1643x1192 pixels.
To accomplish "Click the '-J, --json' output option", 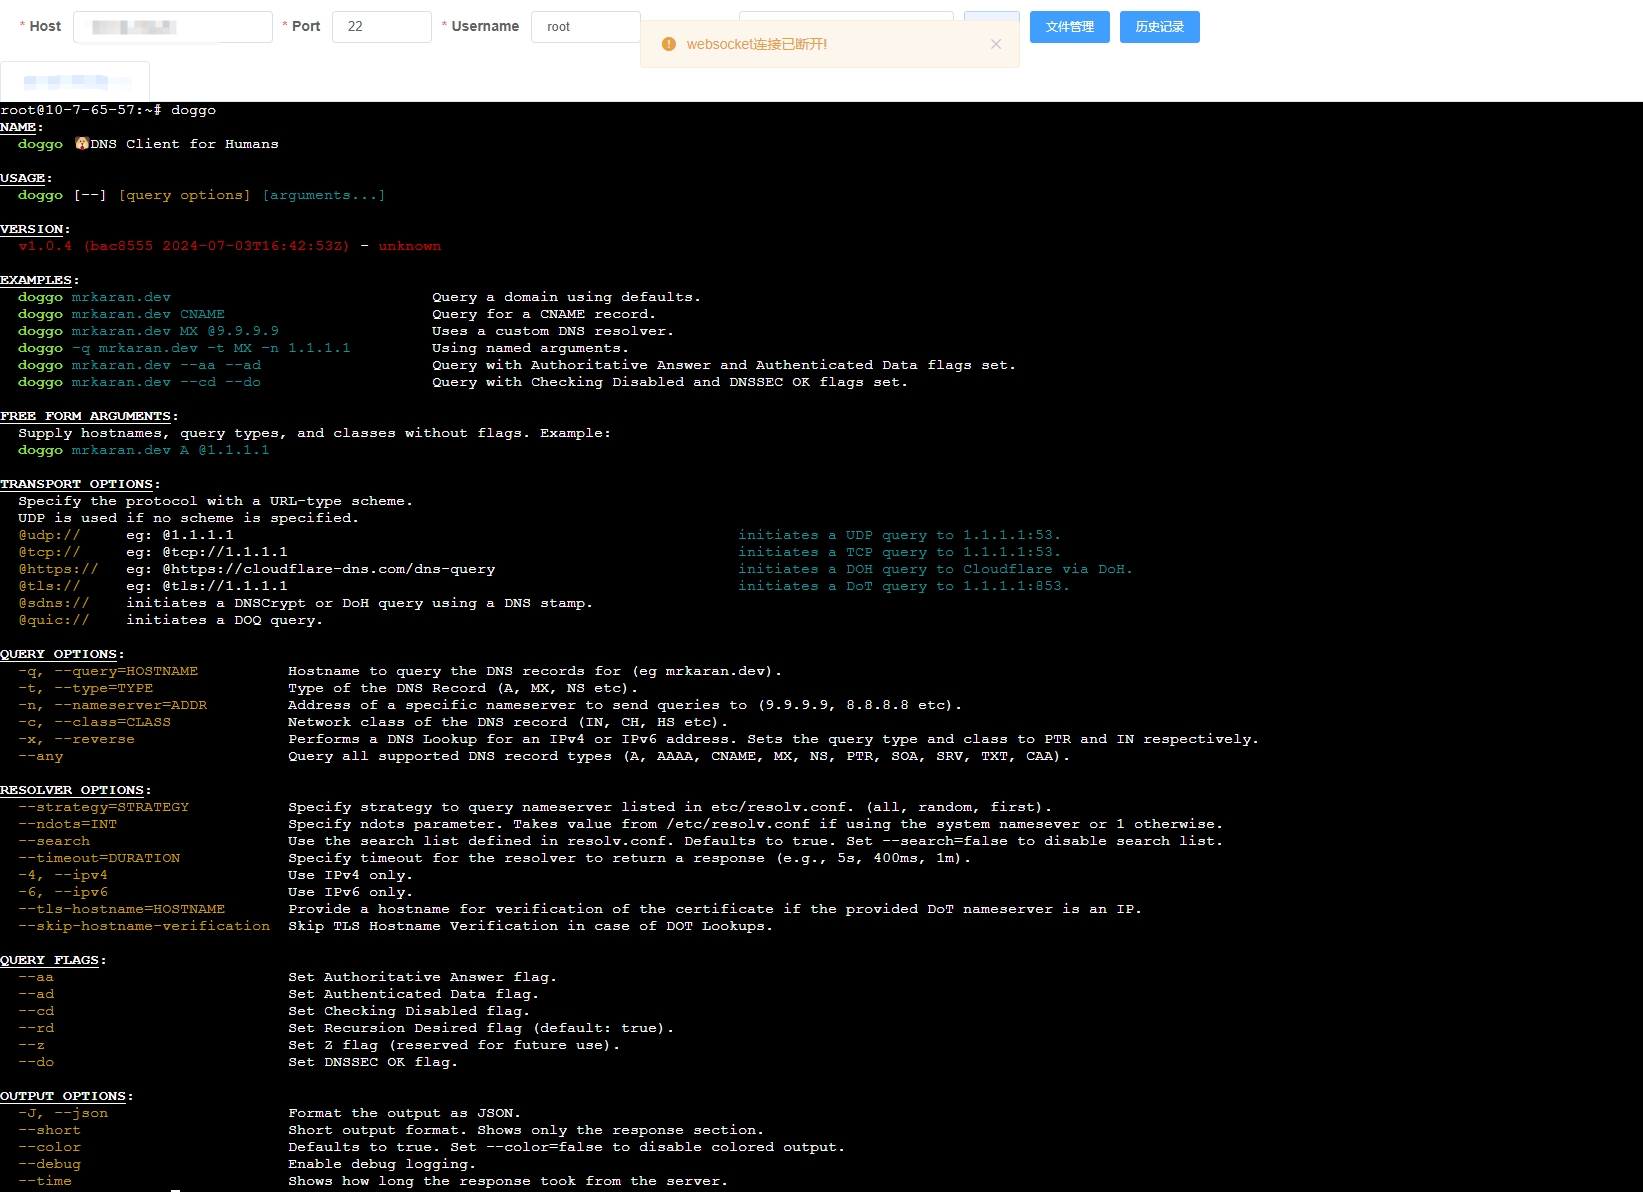I will pyautogui.click(x=63, y=1113).
